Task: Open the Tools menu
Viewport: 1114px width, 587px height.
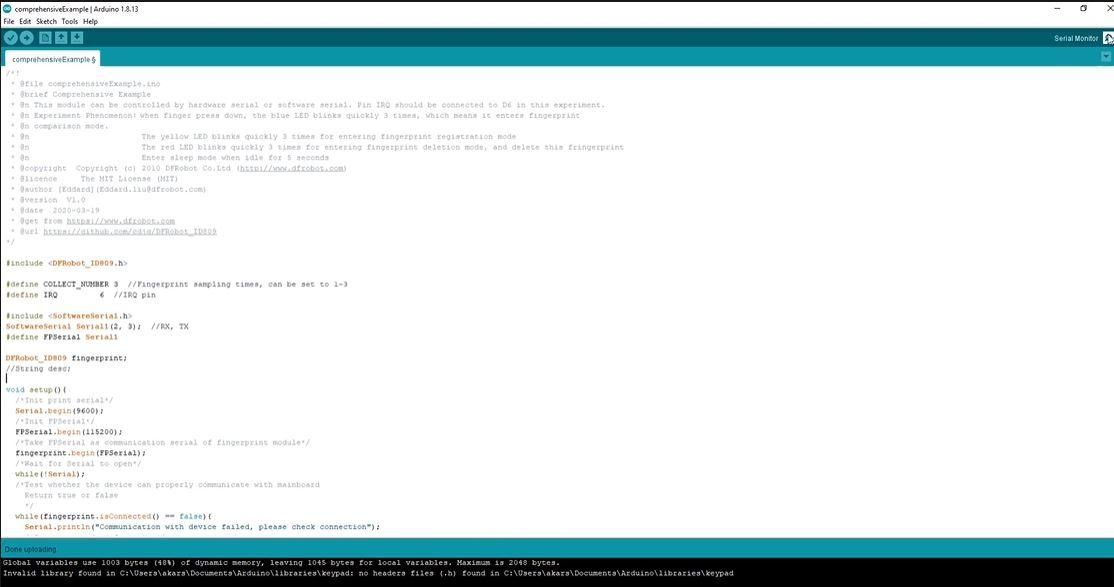Action: click(x=69, y=20)
